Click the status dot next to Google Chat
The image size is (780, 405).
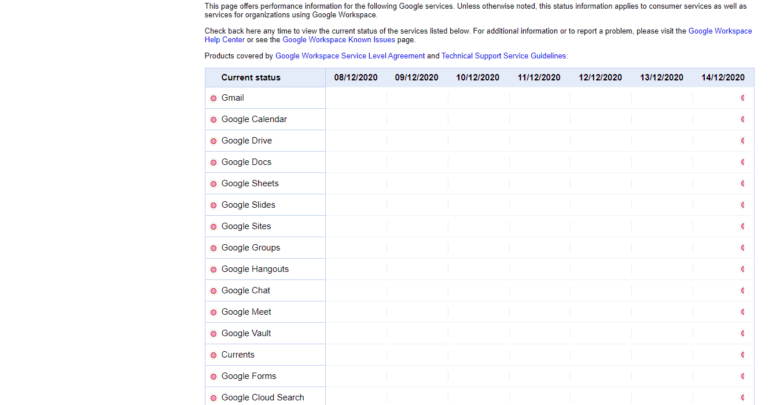(213, 291)
